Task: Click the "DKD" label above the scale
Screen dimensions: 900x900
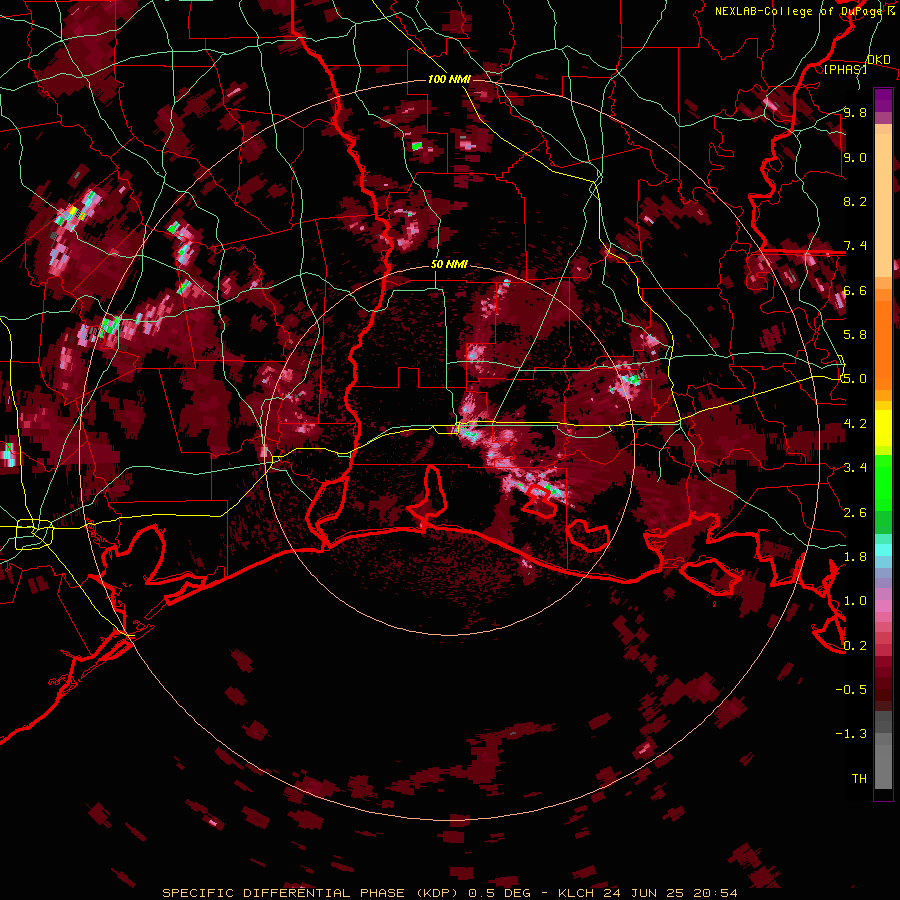Action: (879, 60)
